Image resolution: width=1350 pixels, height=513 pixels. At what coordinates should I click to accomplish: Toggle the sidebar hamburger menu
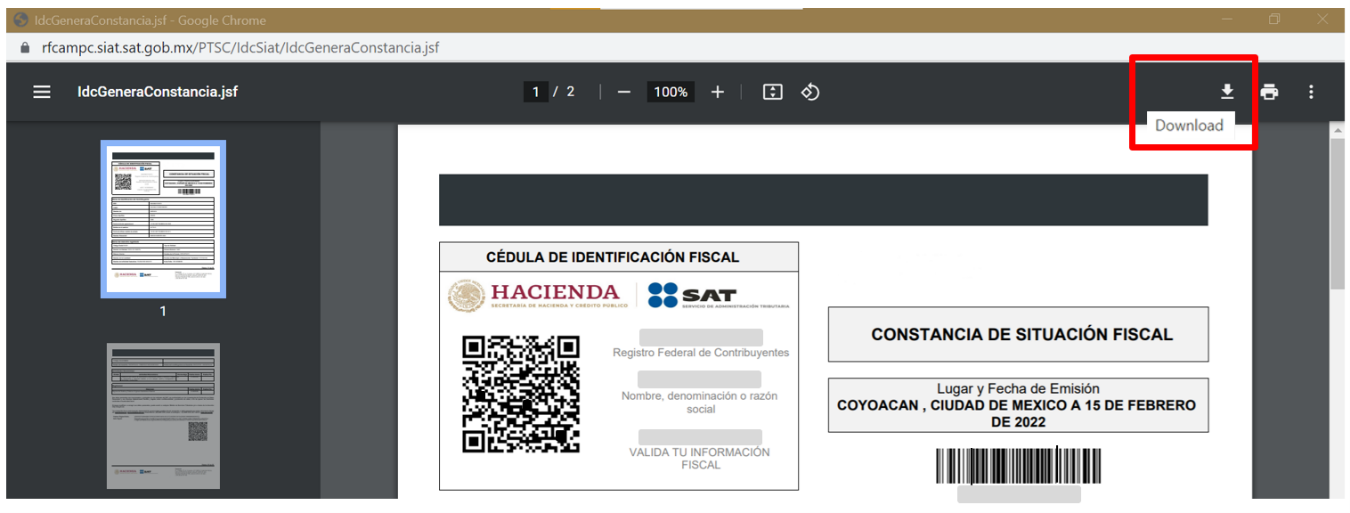pos(41,92)
